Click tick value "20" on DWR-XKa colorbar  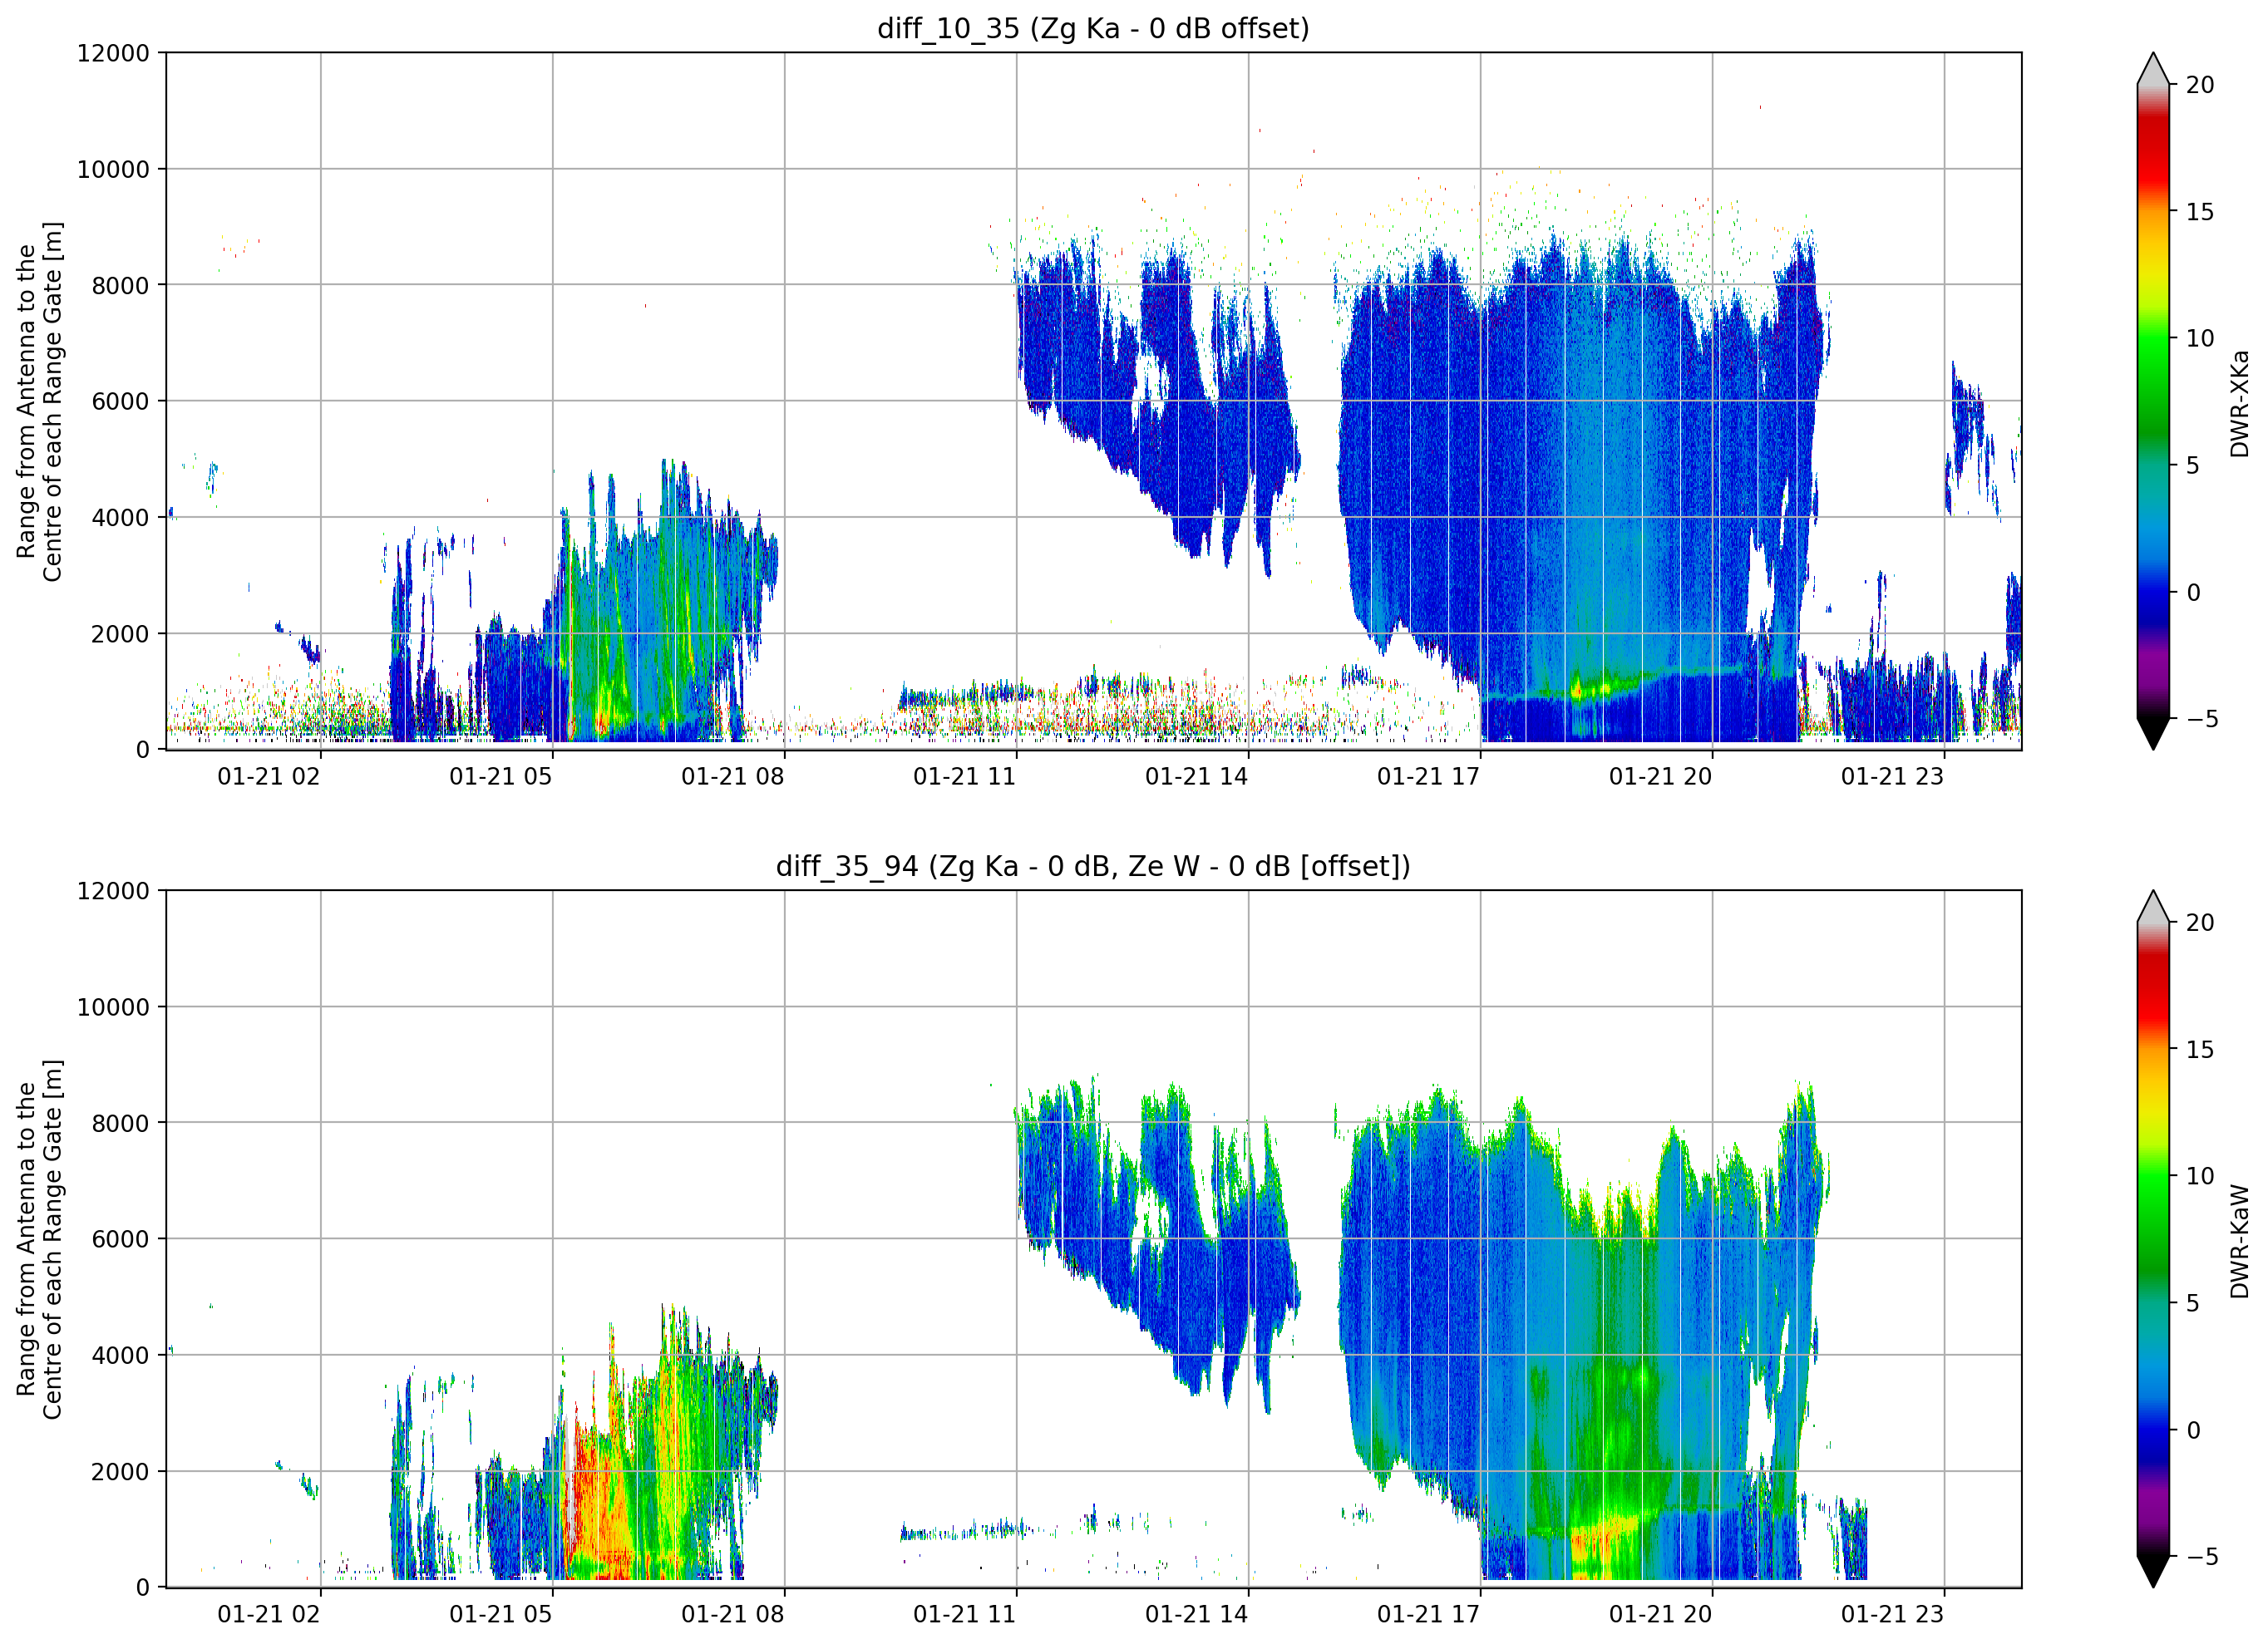2200,85
